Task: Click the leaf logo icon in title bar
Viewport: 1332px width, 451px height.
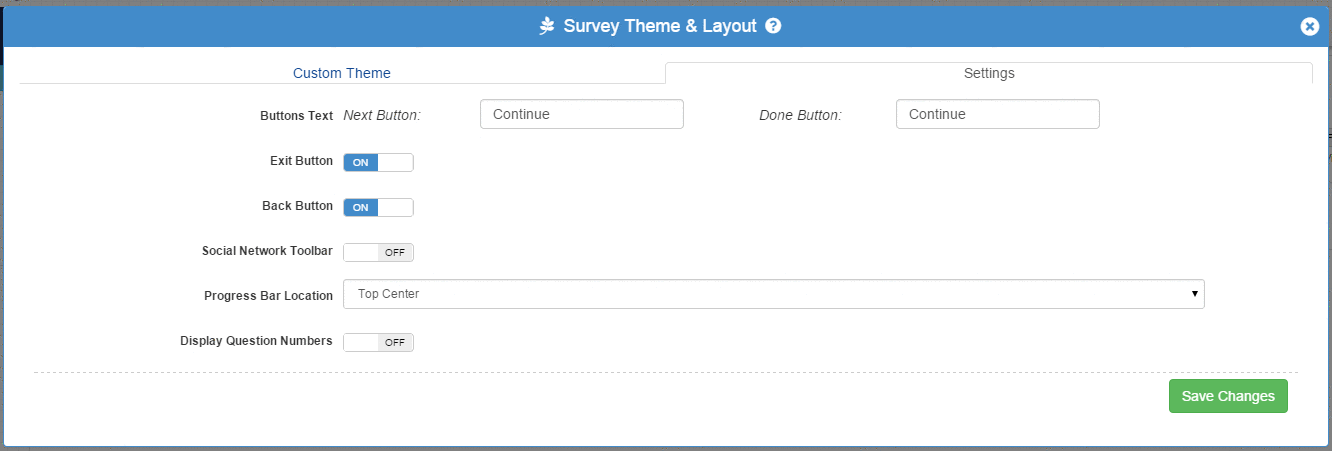Action: pos(546,27)
